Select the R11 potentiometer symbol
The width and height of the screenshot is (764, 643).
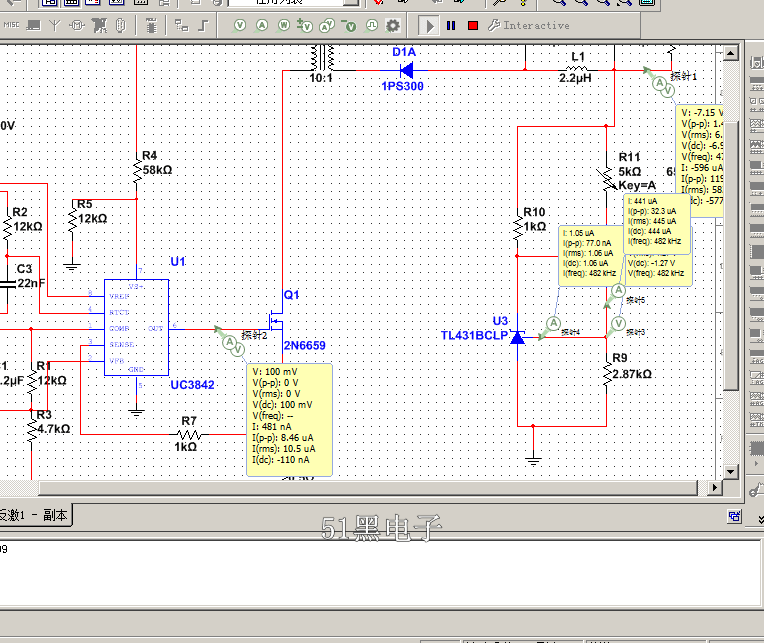[x=607, y=178]
